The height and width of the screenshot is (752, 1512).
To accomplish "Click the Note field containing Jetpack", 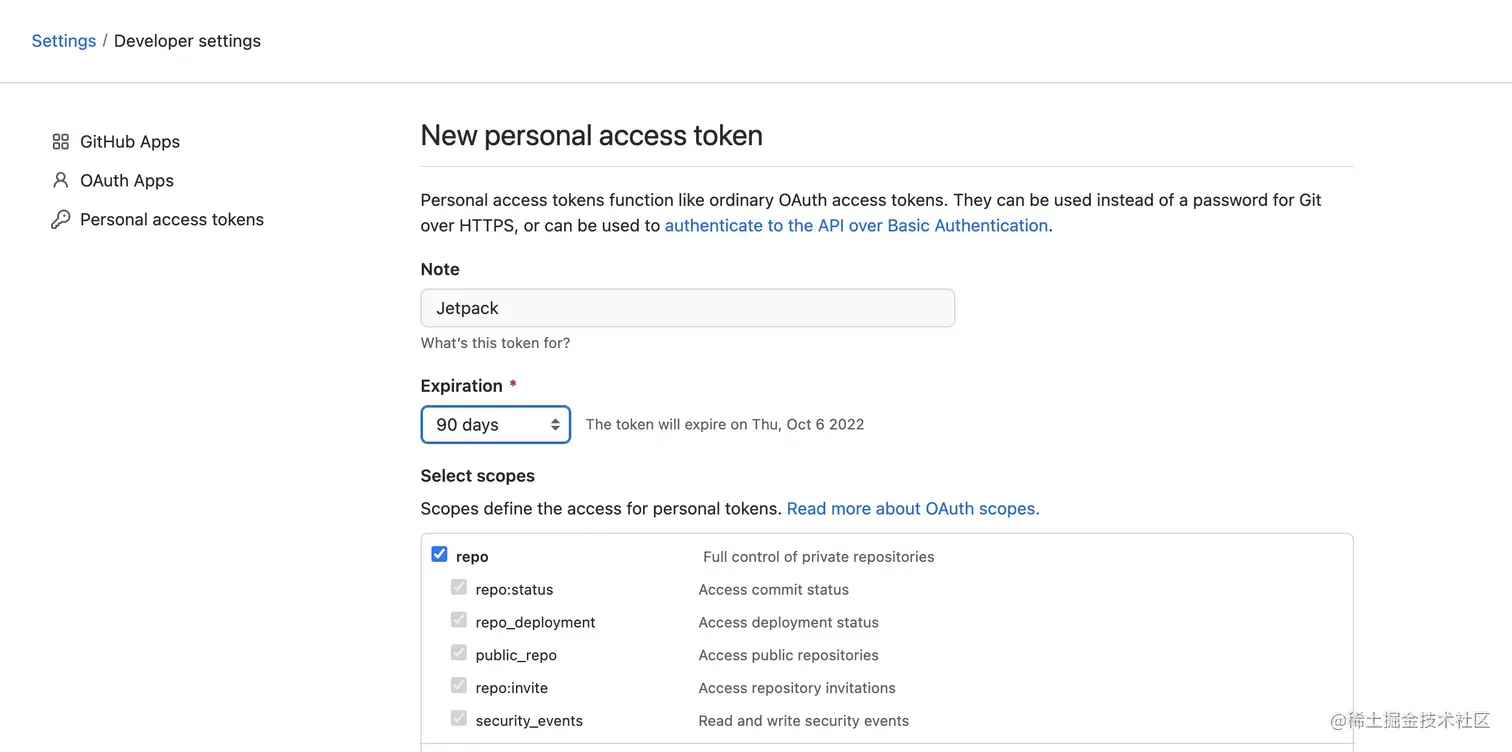I will [x=687, y=308].
